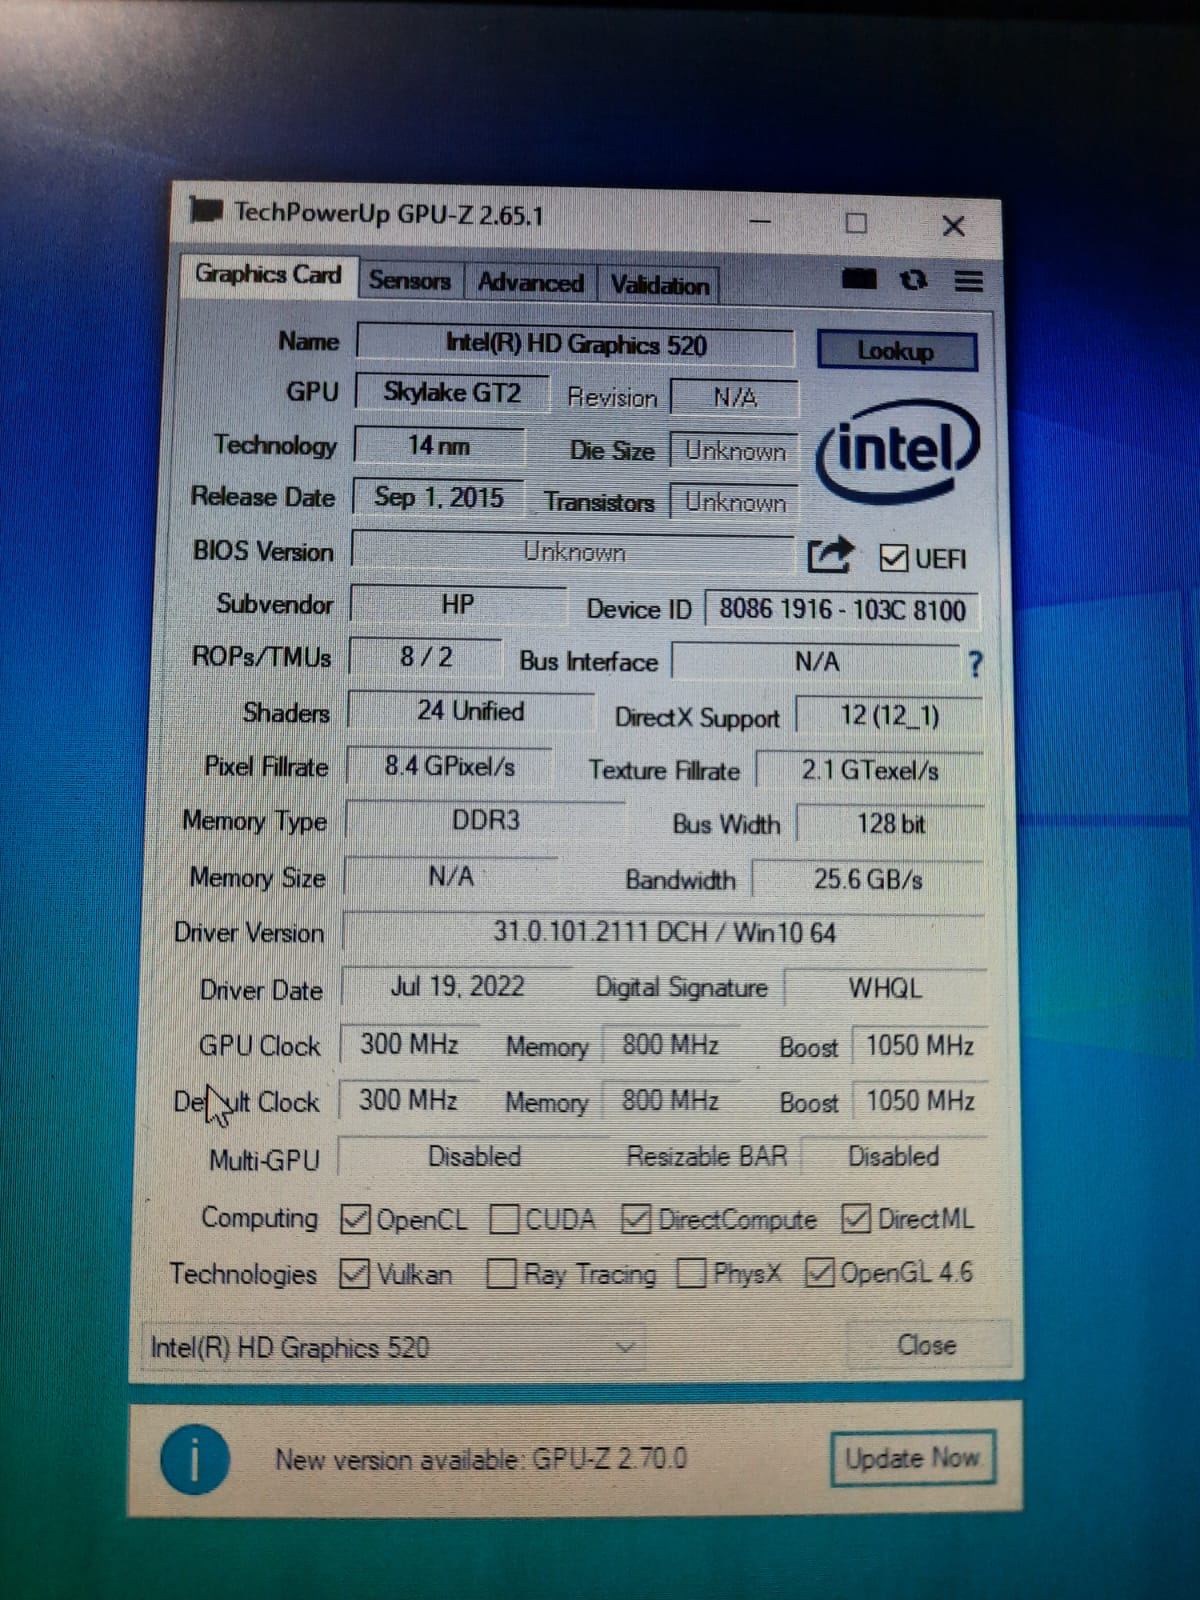Screen dimensions: 1200x1600
Task: Toggle the CUDA checkbox
Action: (x=504, y=1220)
